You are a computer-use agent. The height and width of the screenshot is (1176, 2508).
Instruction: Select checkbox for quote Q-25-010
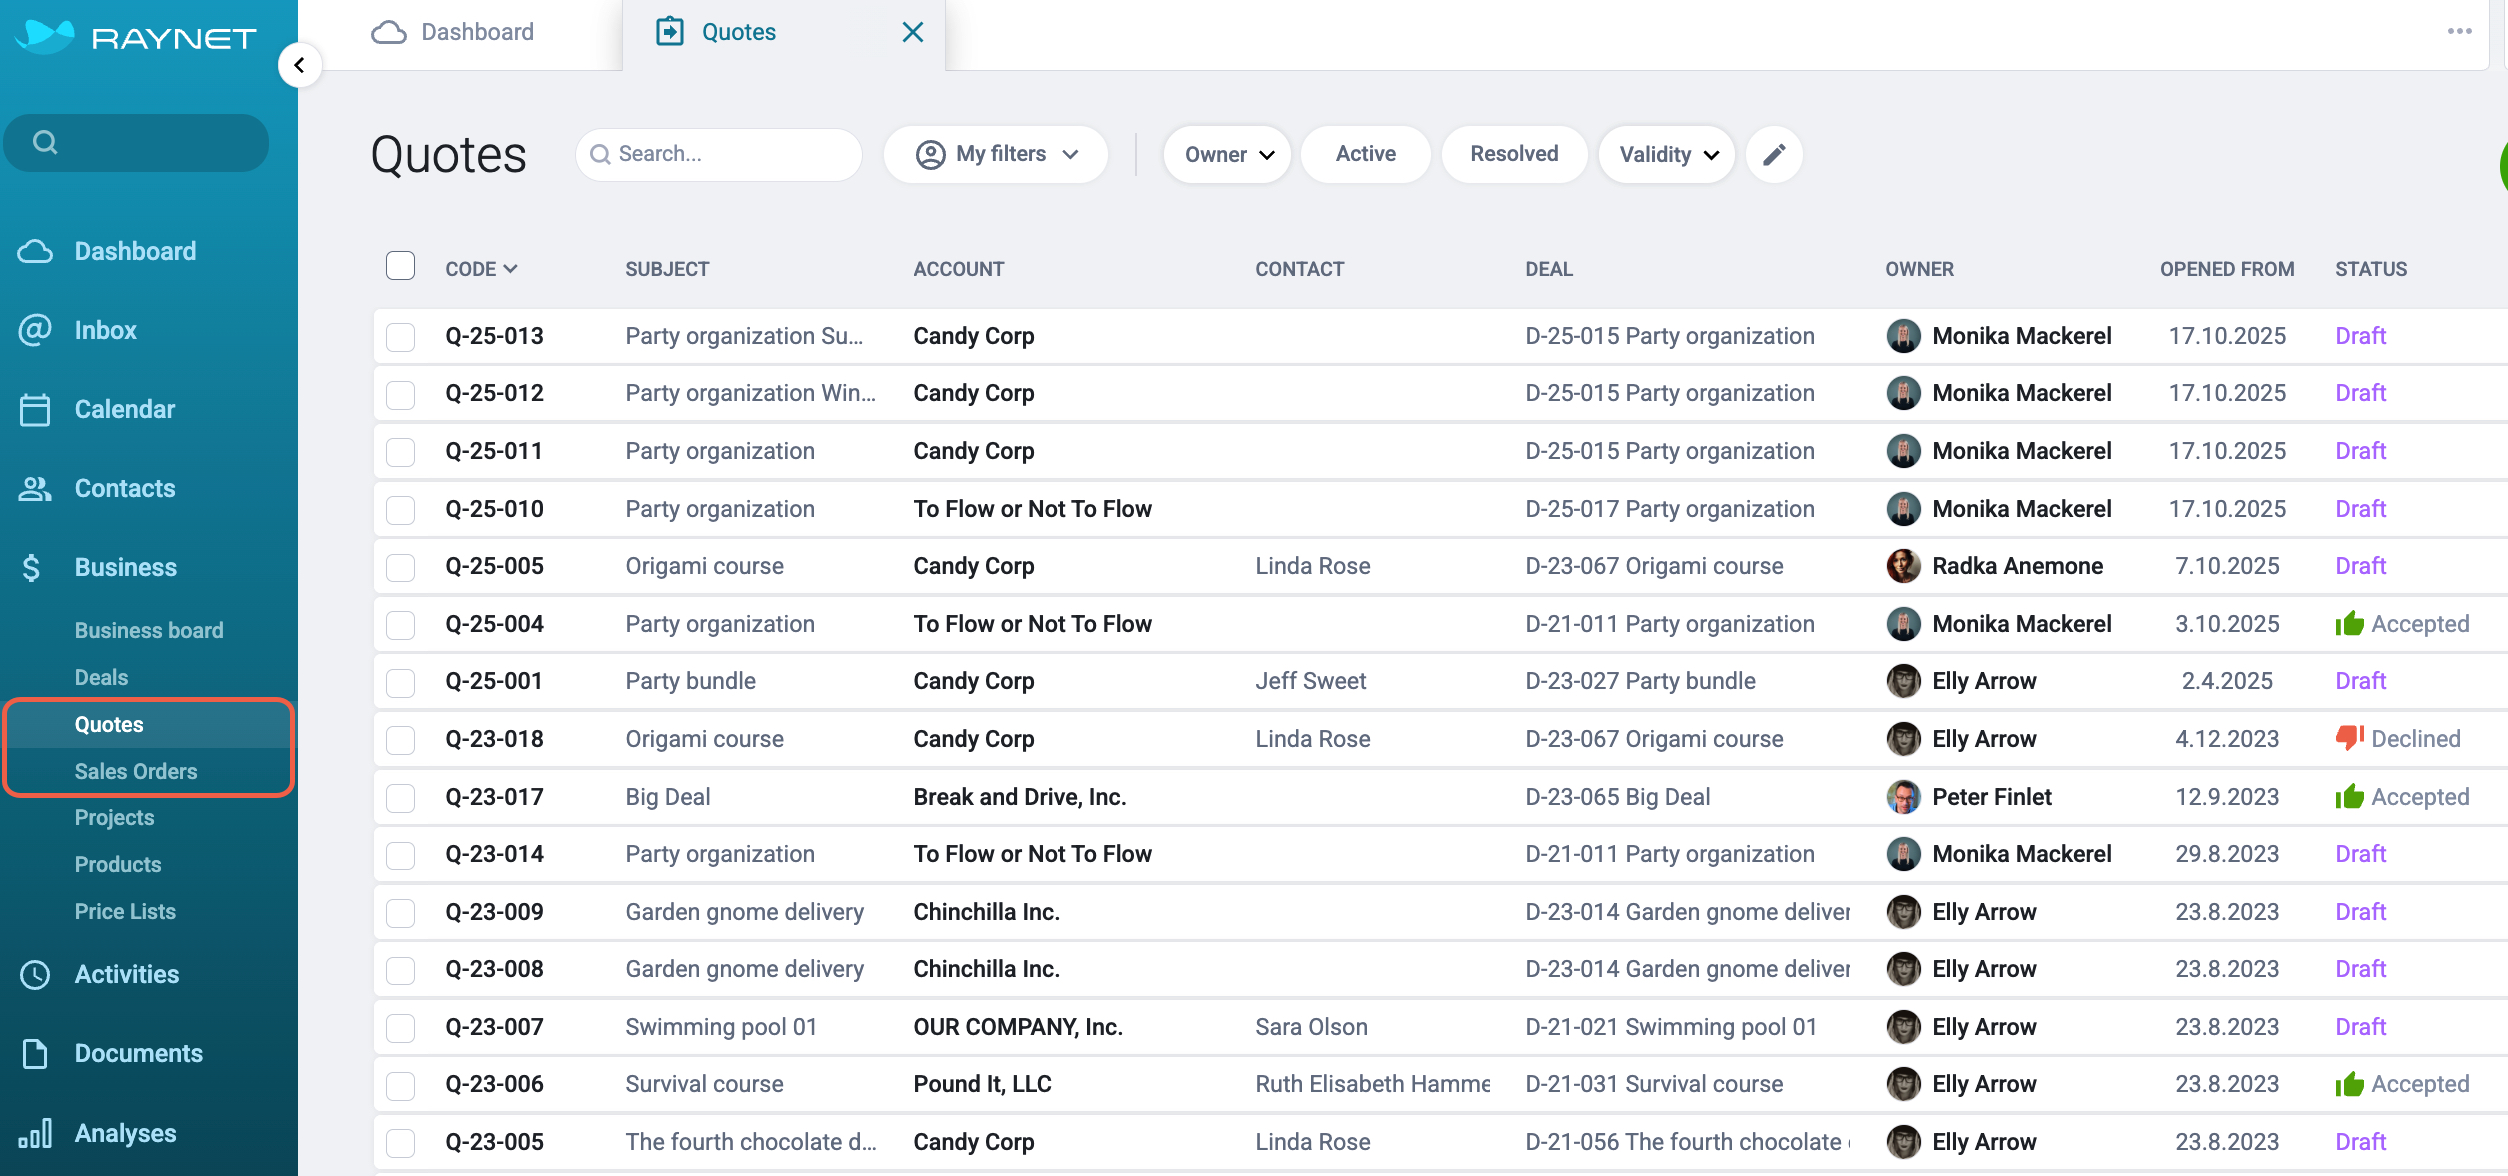point(400,510)
